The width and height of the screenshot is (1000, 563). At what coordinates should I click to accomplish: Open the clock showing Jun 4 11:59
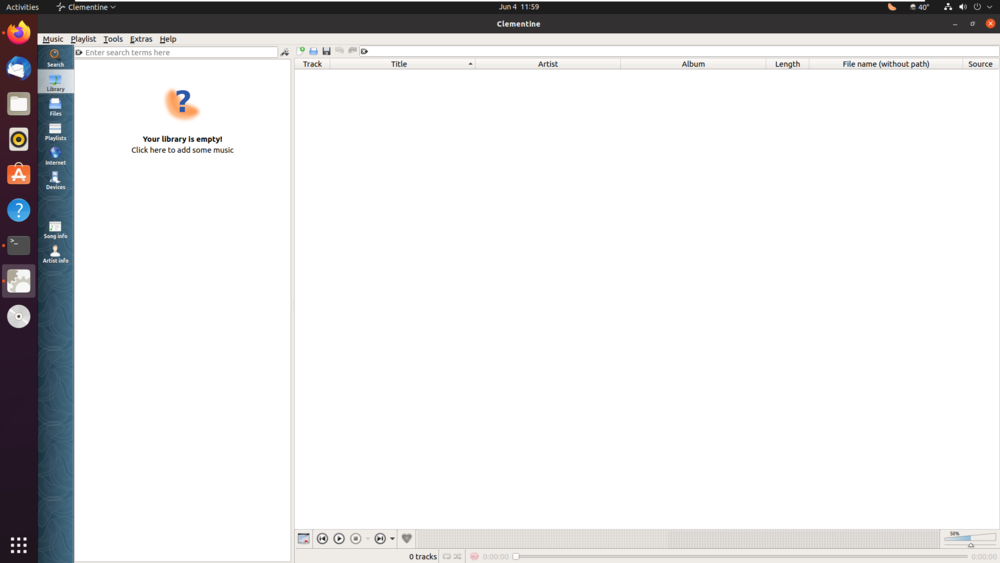click(x=518, y=7)
